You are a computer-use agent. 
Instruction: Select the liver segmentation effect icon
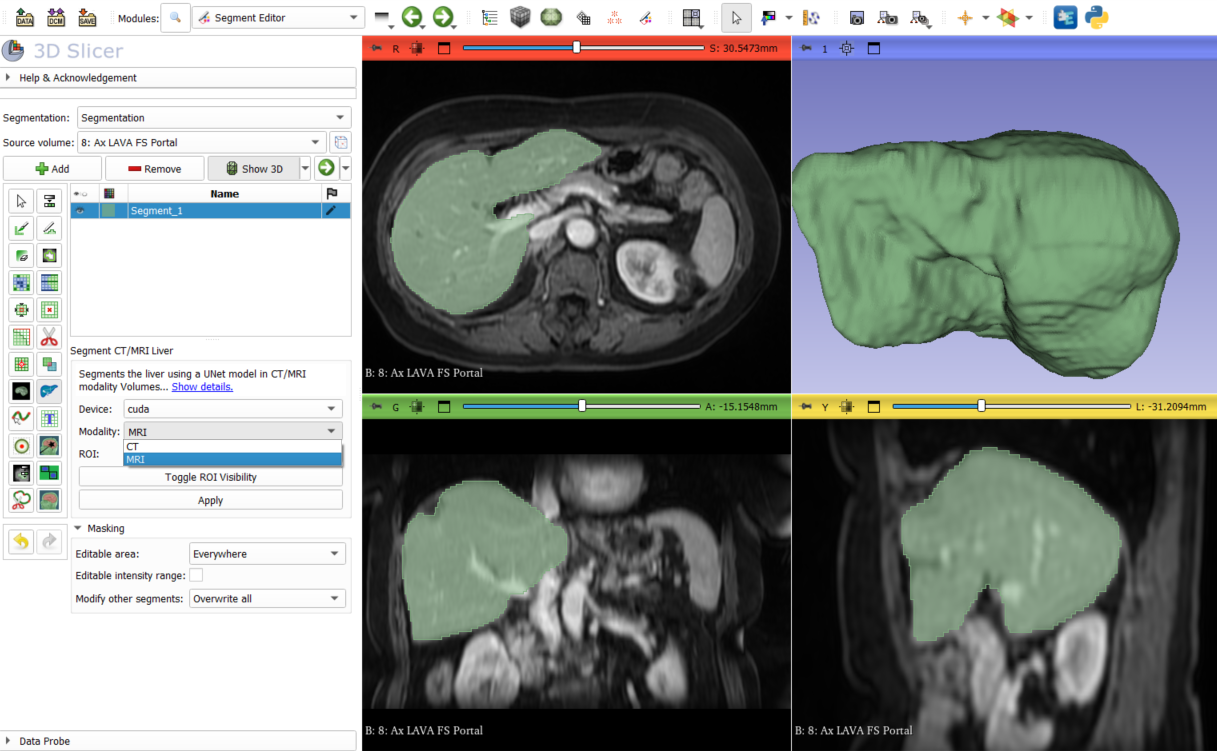tap(49, 391)
